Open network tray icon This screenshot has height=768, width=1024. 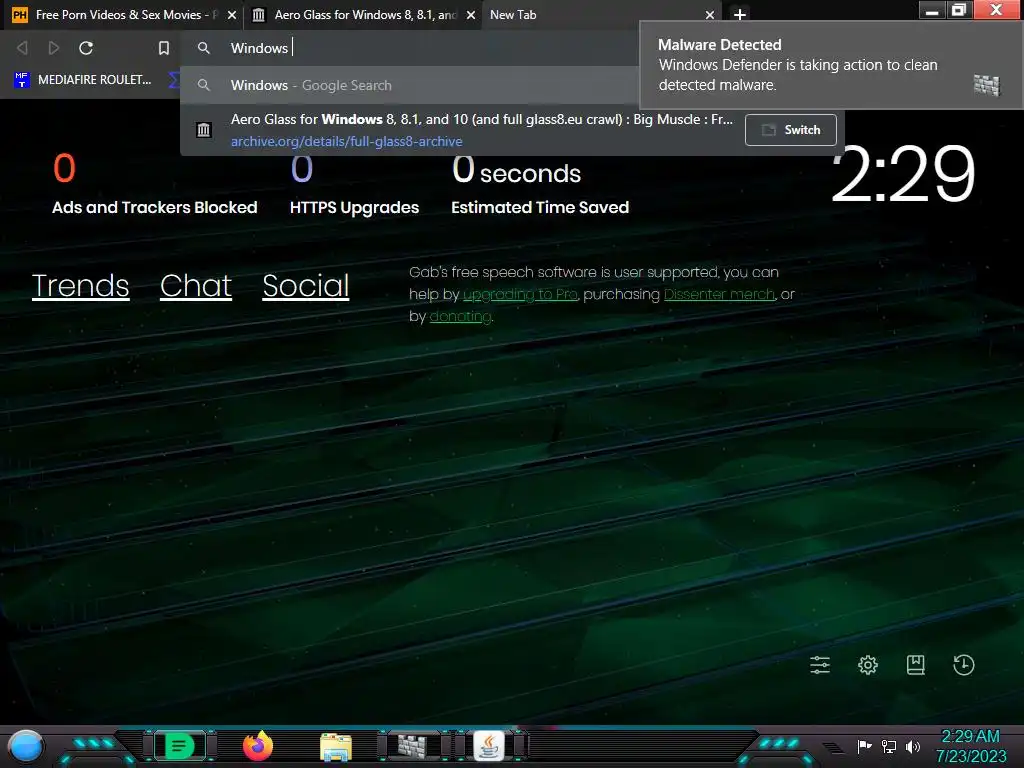(x=889, y=746)
